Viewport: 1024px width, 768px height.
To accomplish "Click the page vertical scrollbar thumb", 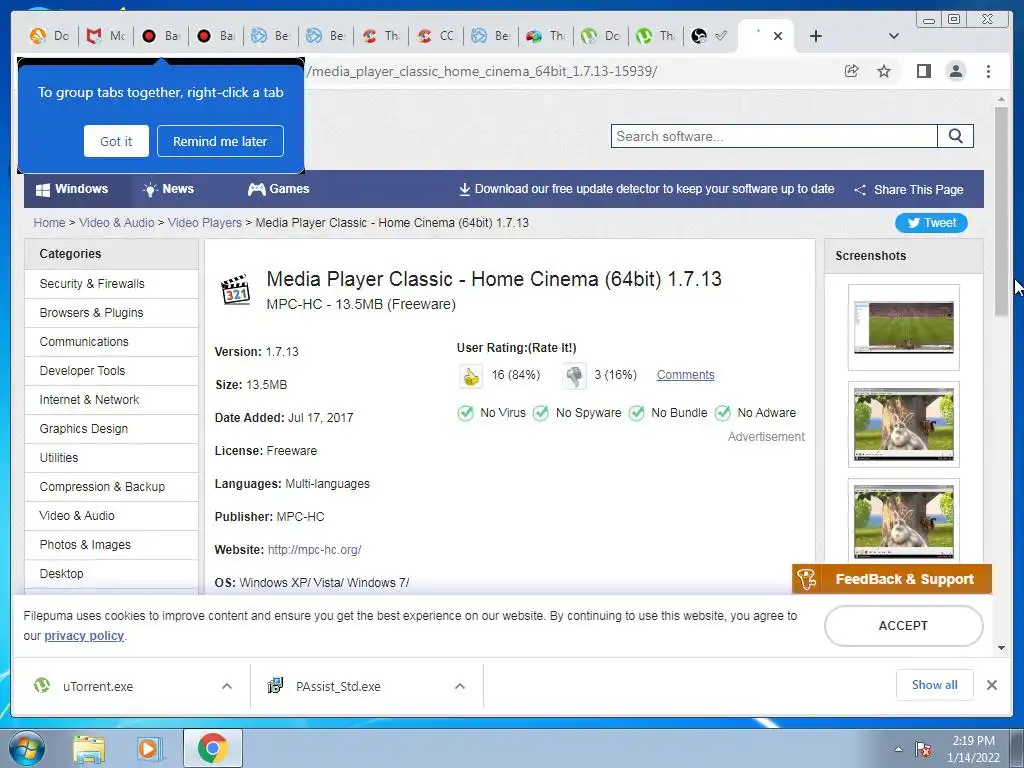I will click(x=1001, y=212).
